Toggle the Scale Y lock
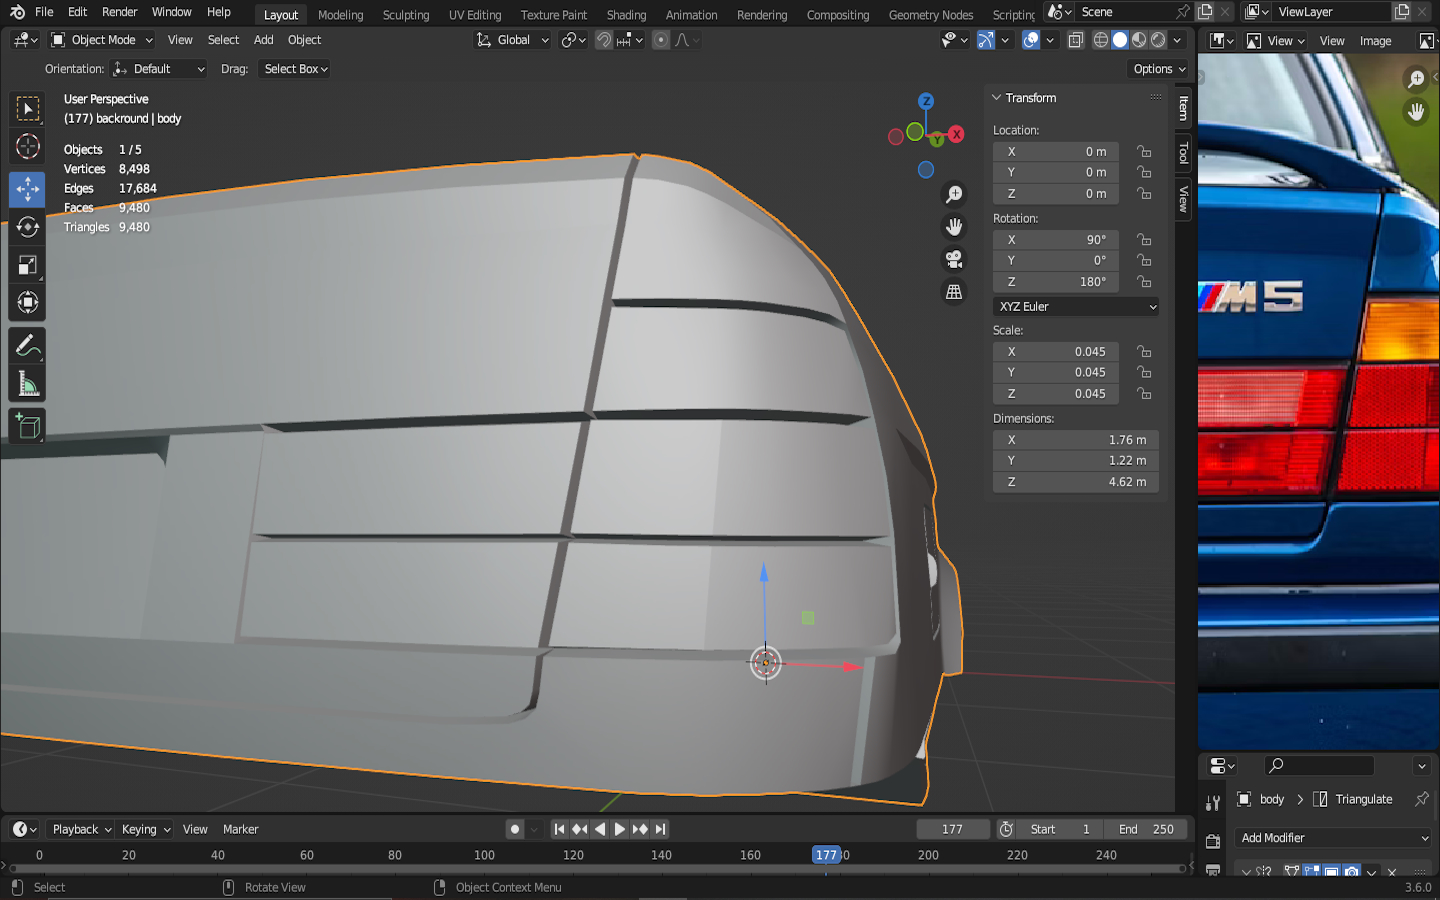The height and width of the screenshot is (900, 1440). 1144,372
